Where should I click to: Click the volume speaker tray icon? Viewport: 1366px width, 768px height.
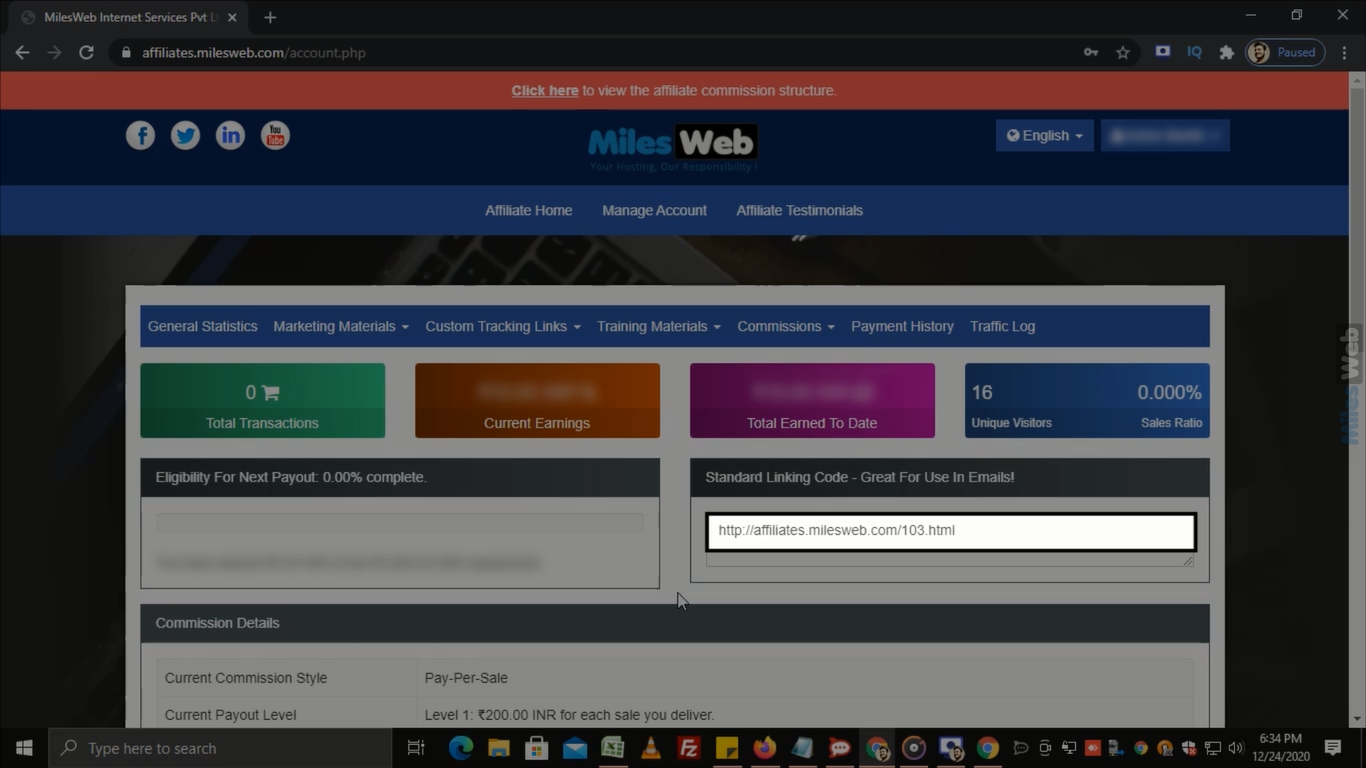(x=1235, y=748)
